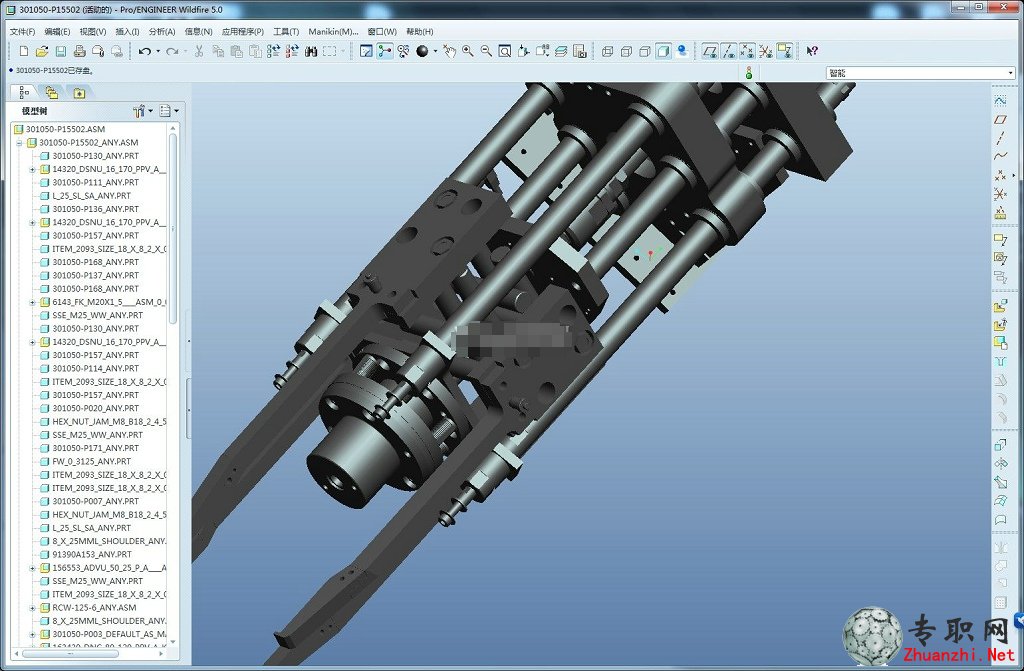
Task: Save the model with the floppy disk icon
Action: coord(61,51)
